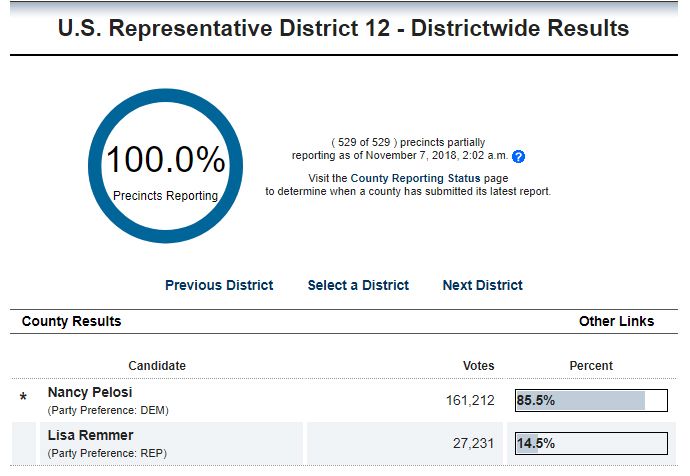Select candidate name Lisa Remmer
690x476 pixels.
point(90,435)
